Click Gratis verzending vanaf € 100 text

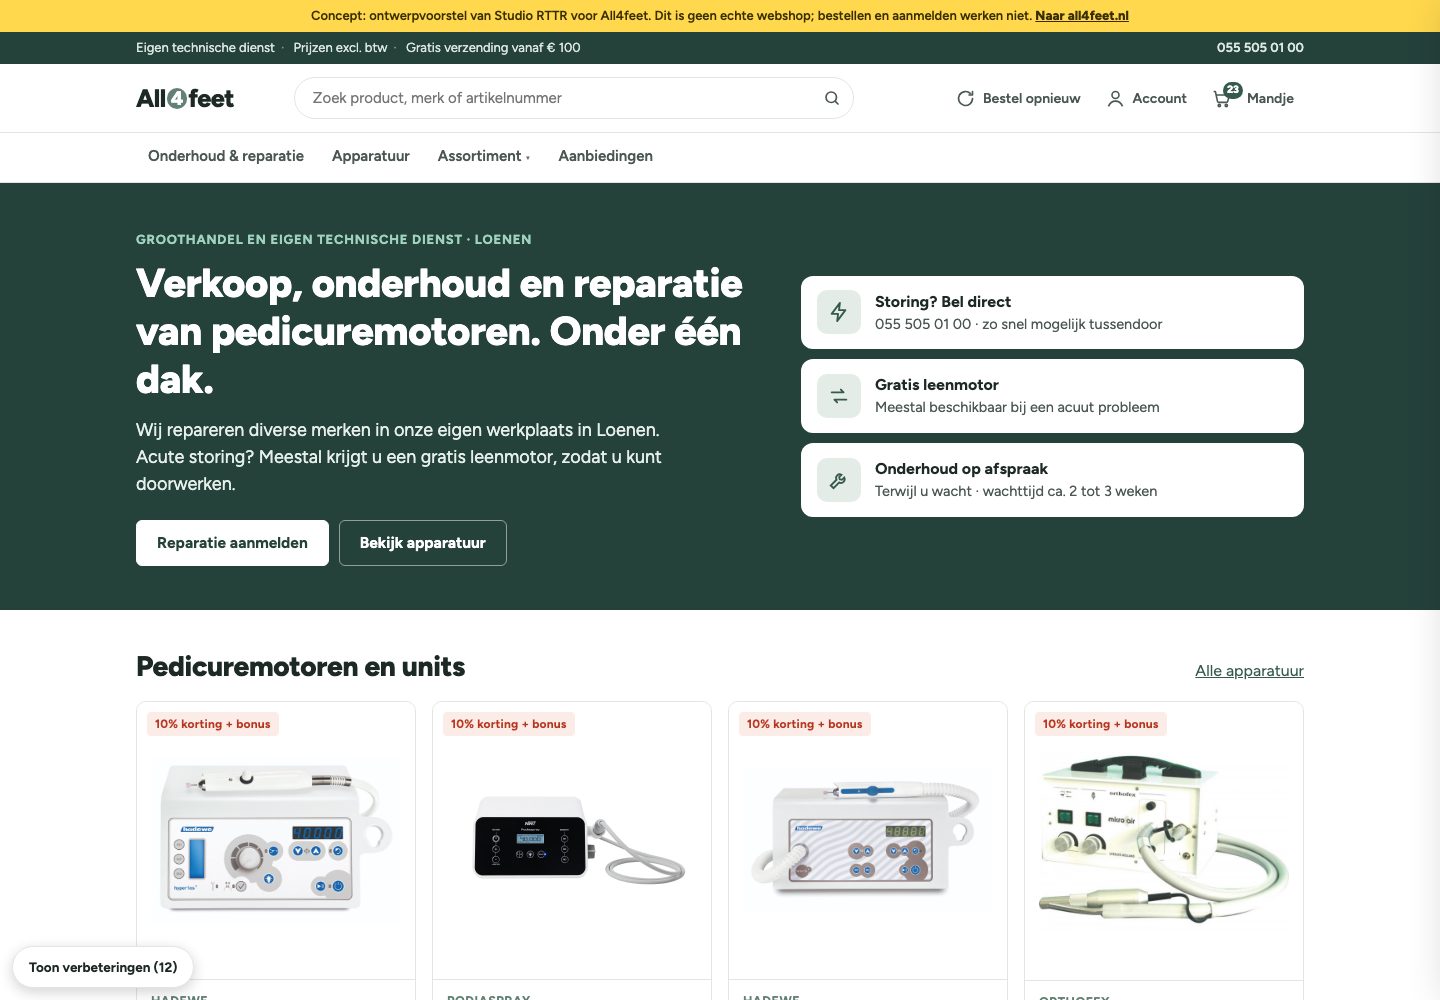(x=493, y=47)
